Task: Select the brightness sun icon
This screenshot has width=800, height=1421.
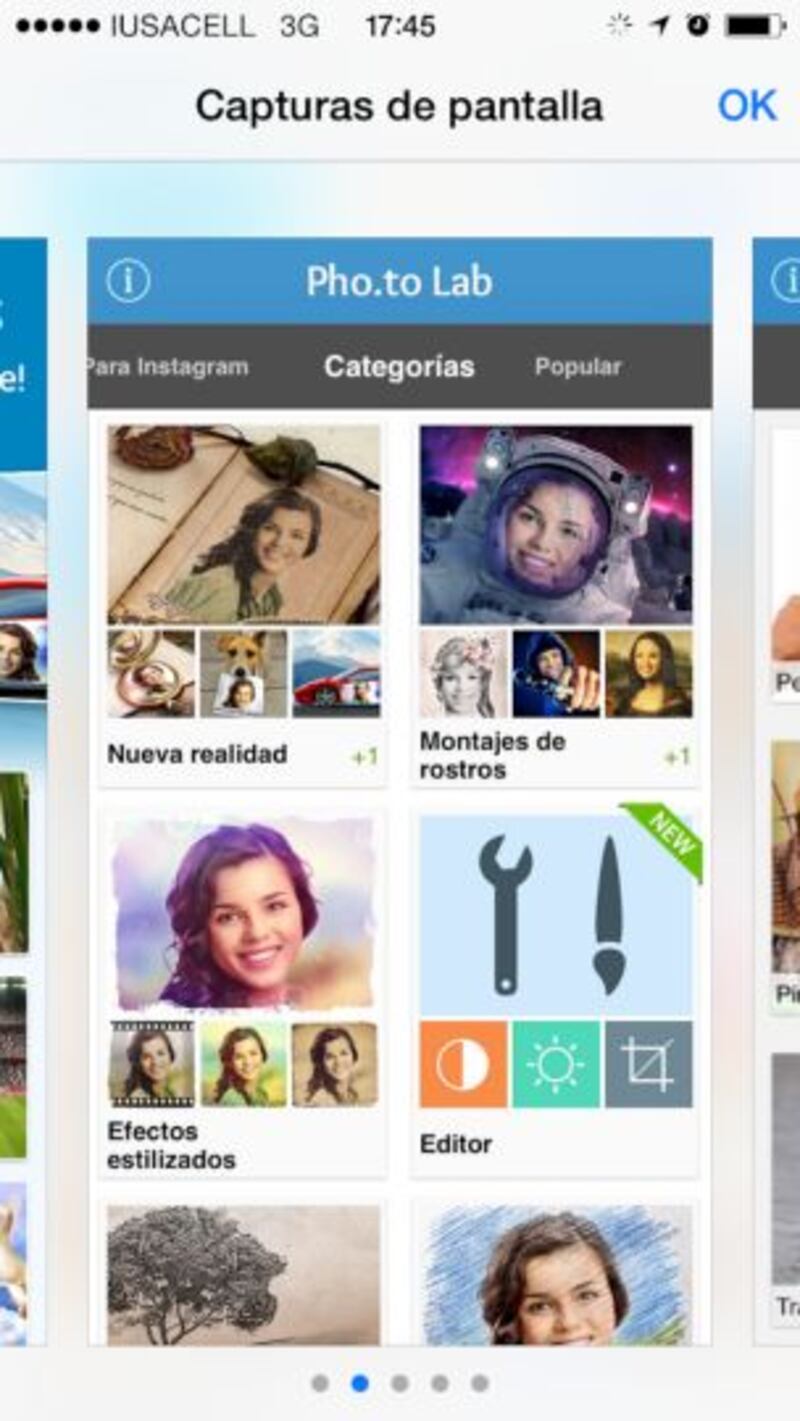Action: tap(556, 1064)
